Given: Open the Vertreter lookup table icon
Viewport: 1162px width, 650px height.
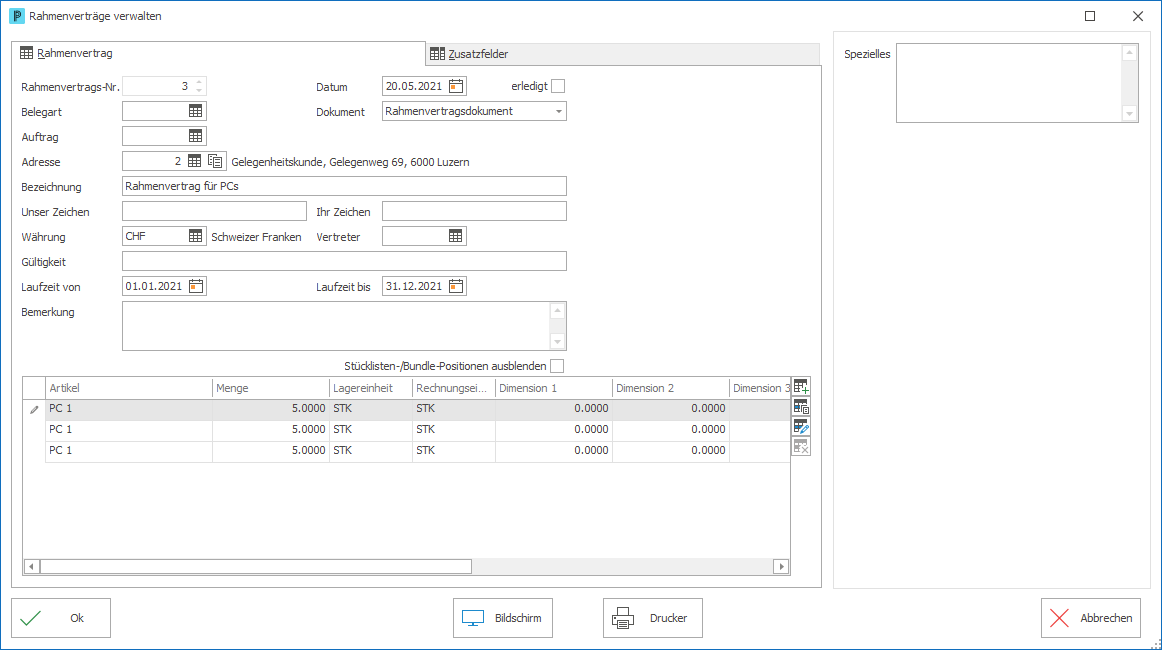Looking at the screenshot, I should coord(455,236).
